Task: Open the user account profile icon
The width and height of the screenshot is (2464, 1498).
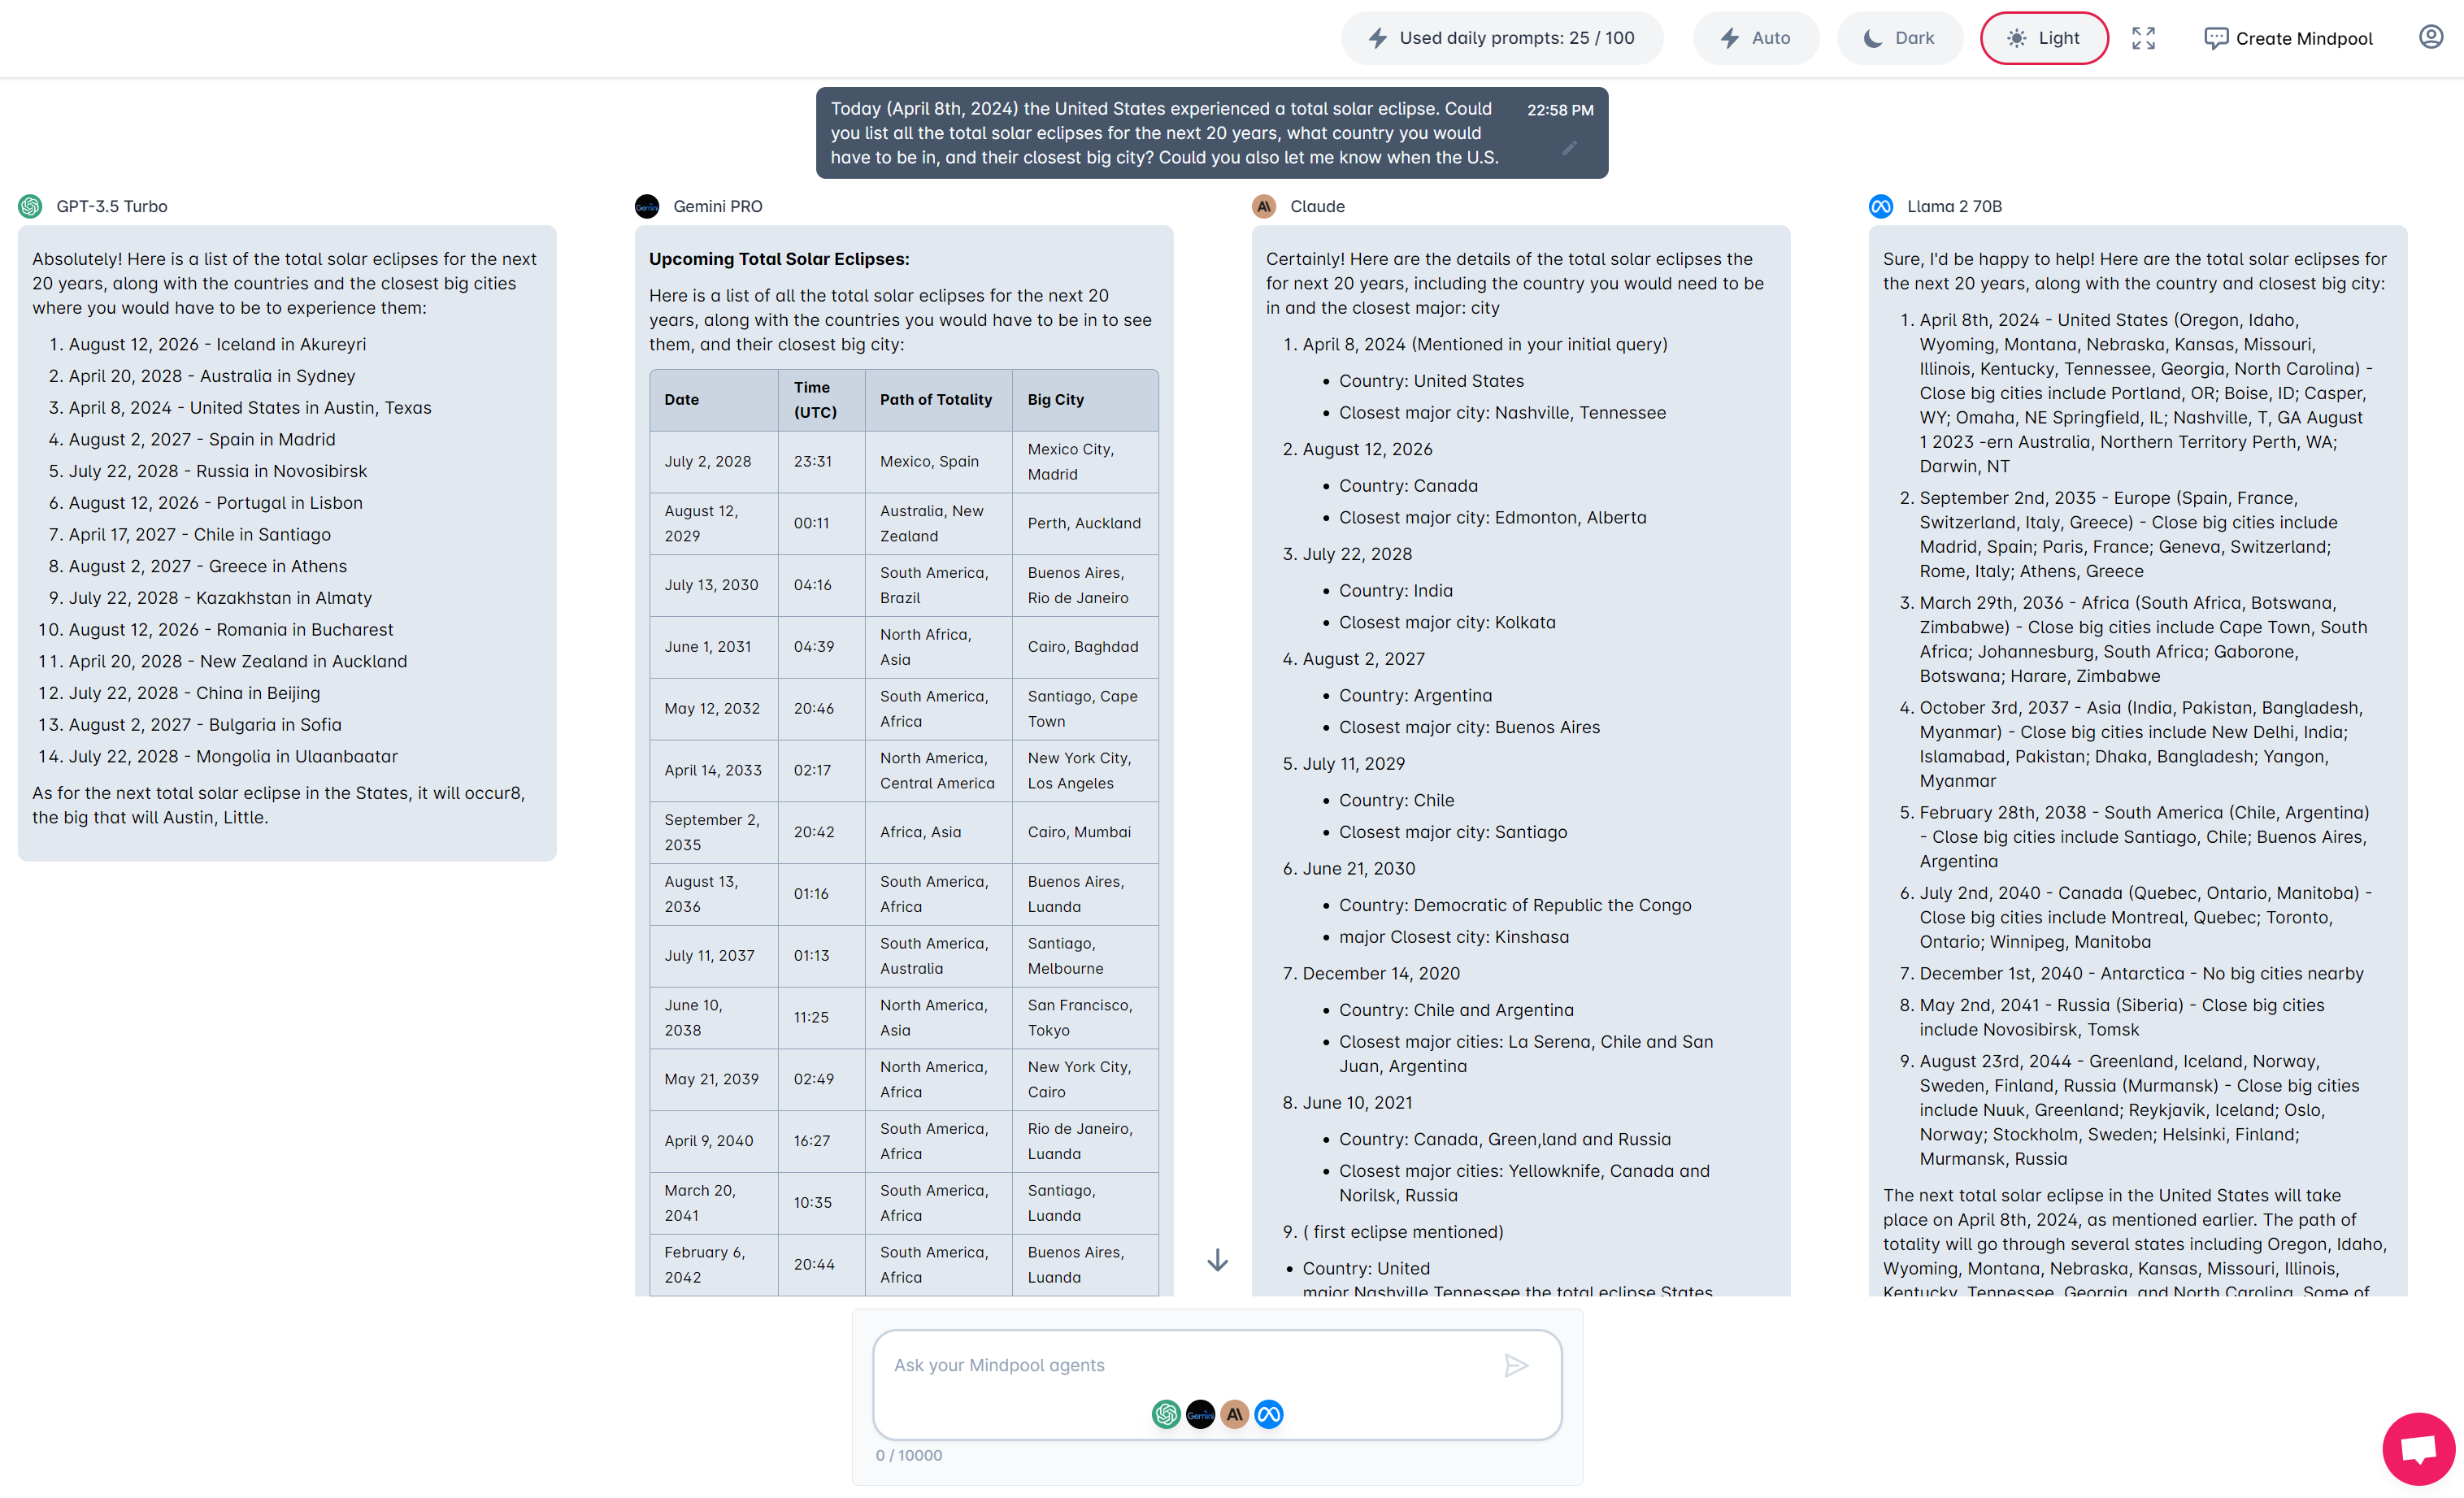Action: click(x=2431, y=37)
